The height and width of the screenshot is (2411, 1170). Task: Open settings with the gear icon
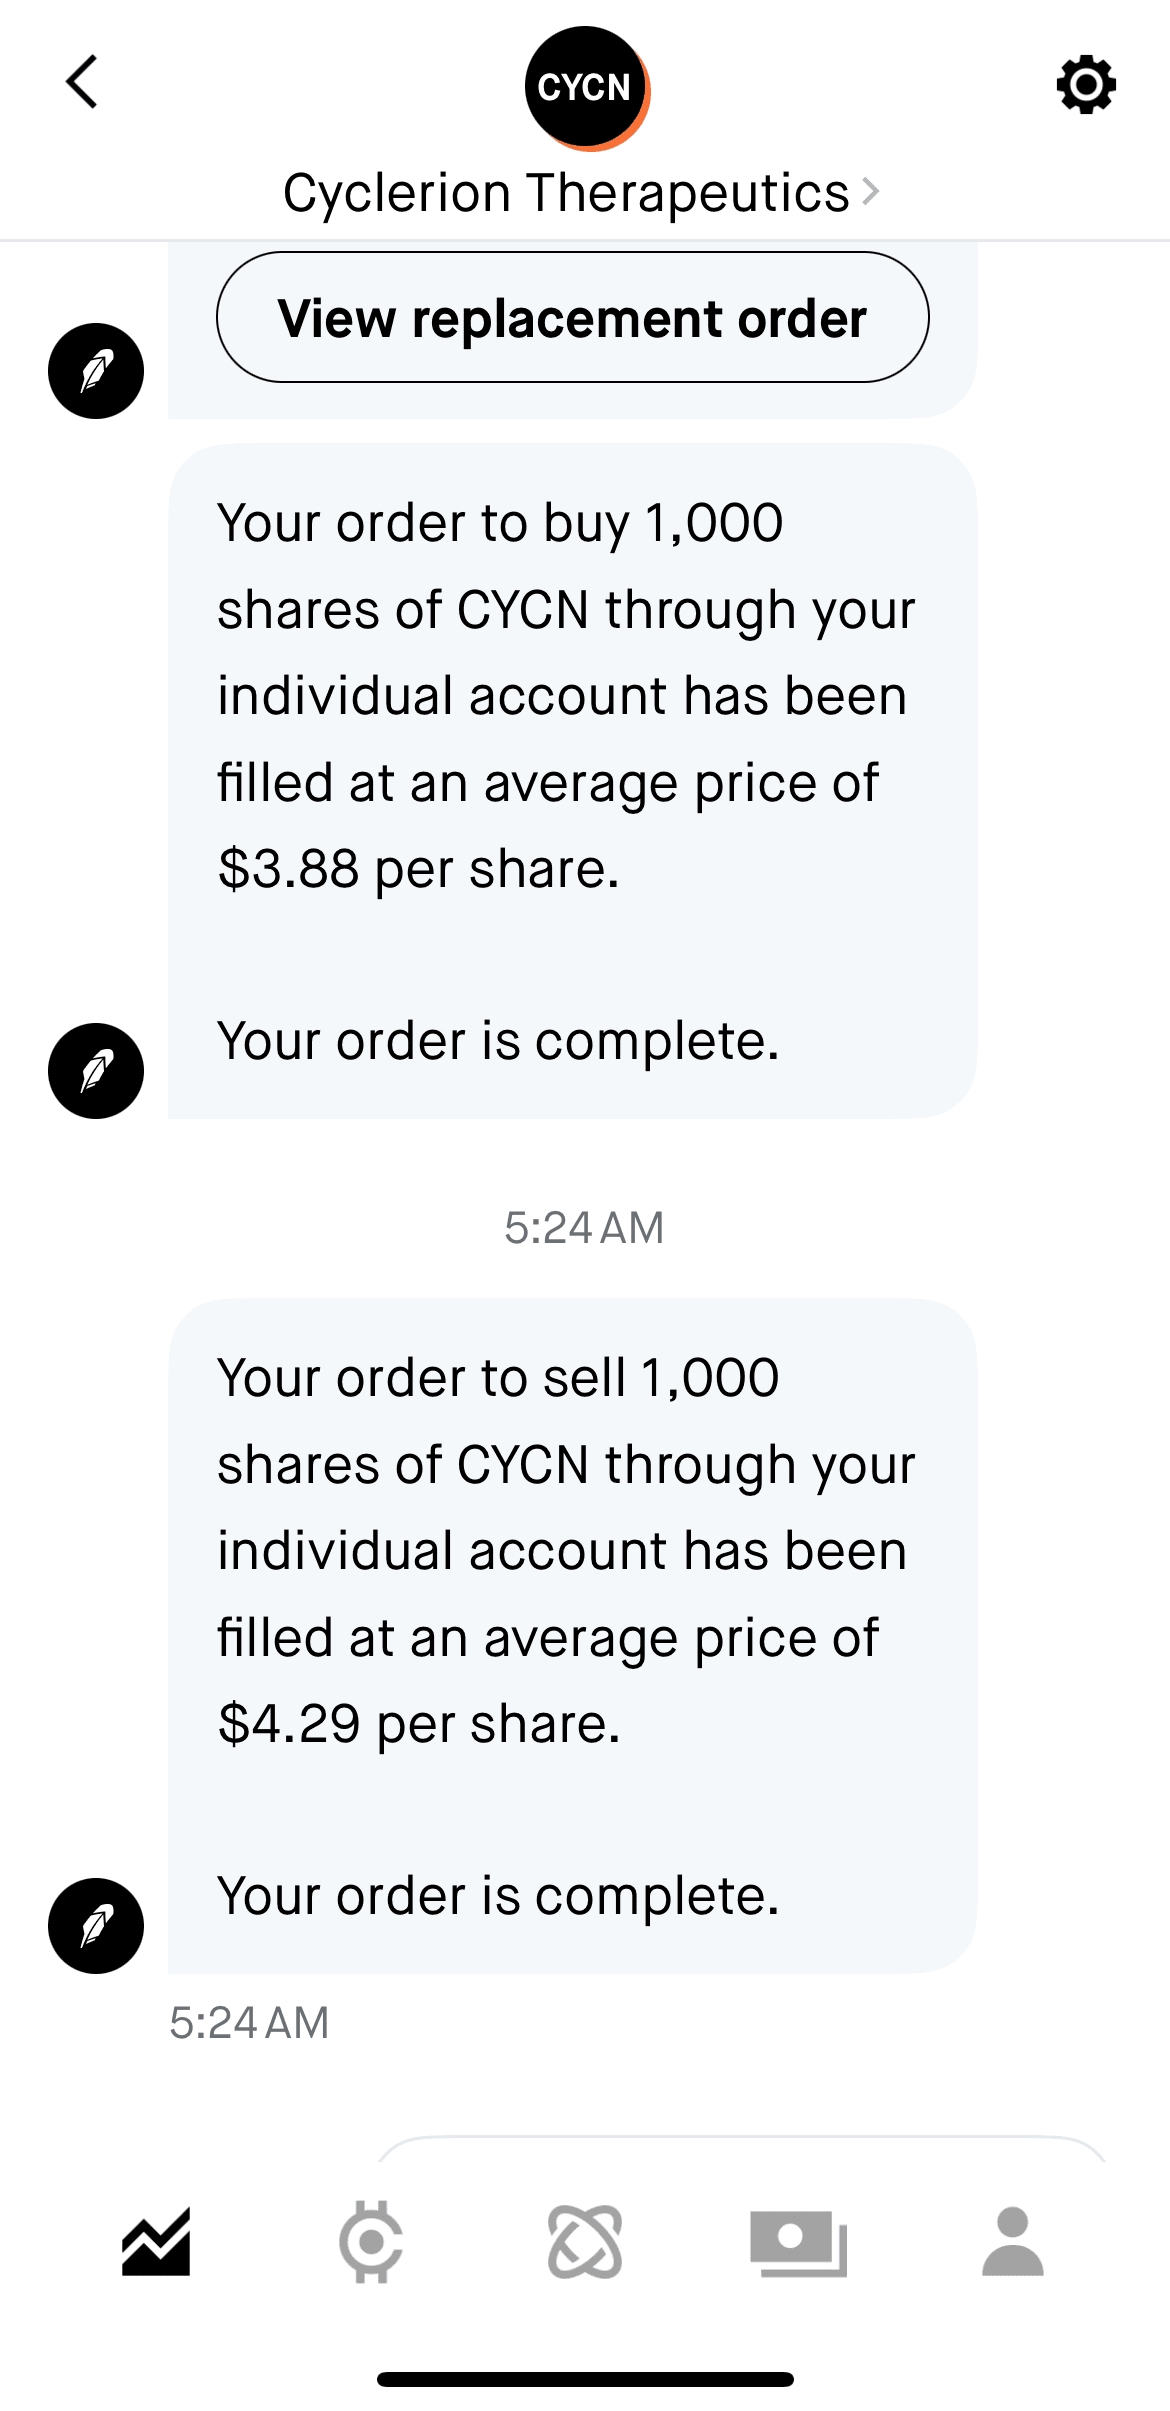[1086, 85]
